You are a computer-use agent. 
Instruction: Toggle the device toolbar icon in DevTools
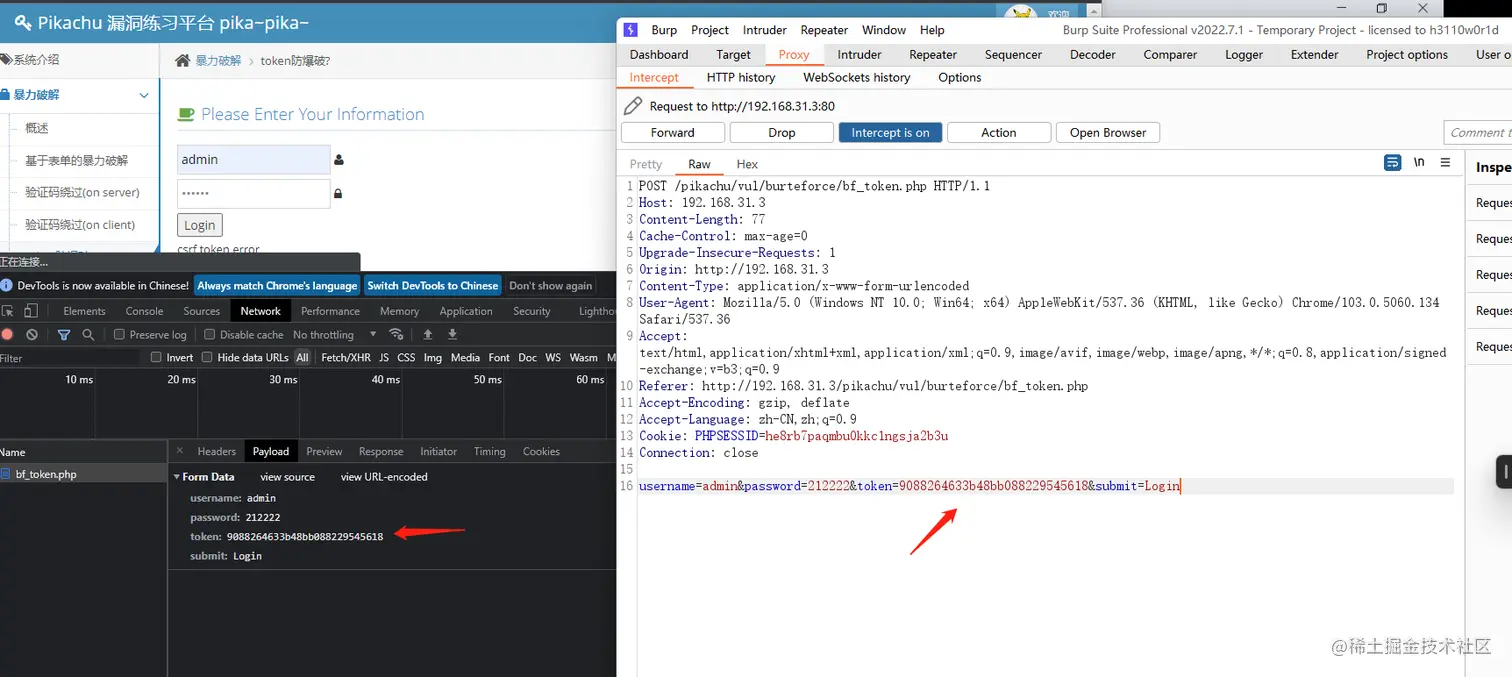click(31, 311)
